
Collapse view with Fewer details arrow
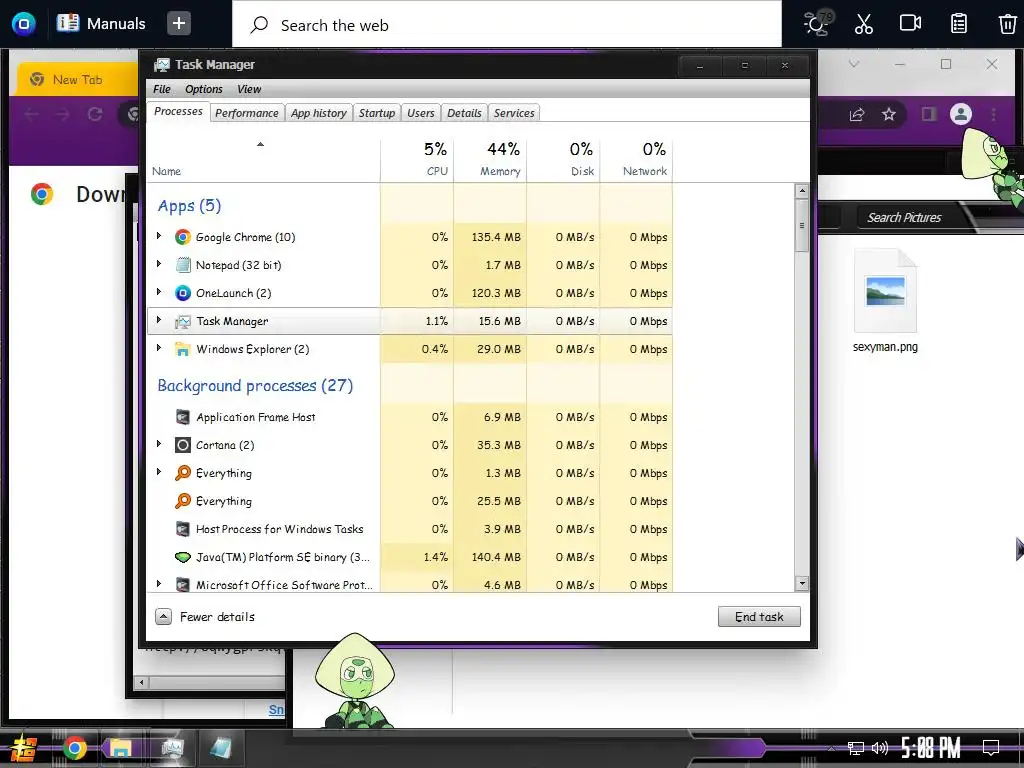163,616
